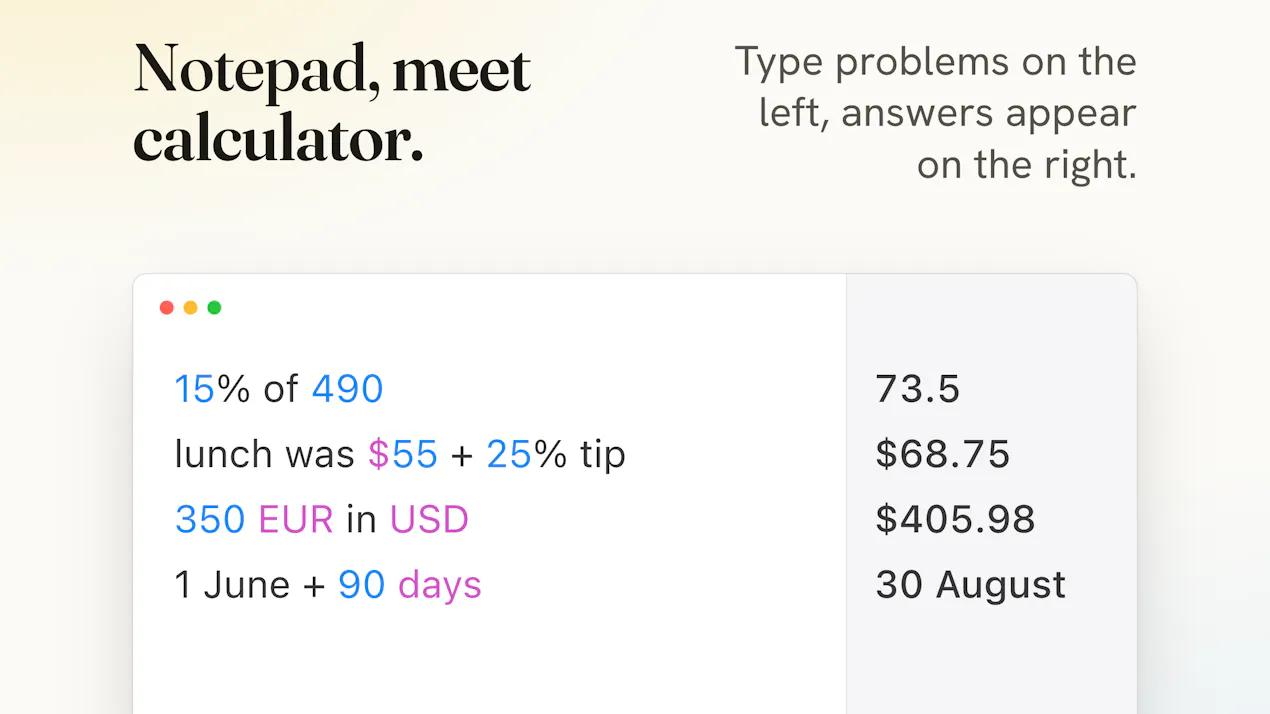Click the 73.5 result
This screenshot has width=1270, height=714.
click(918, 389)
